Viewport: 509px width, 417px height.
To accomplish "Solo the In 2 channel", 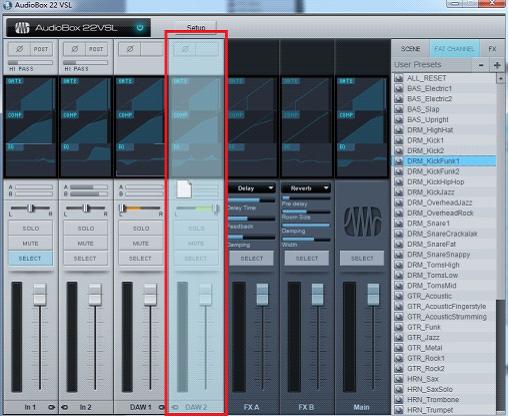I will [x=86, y=228].
